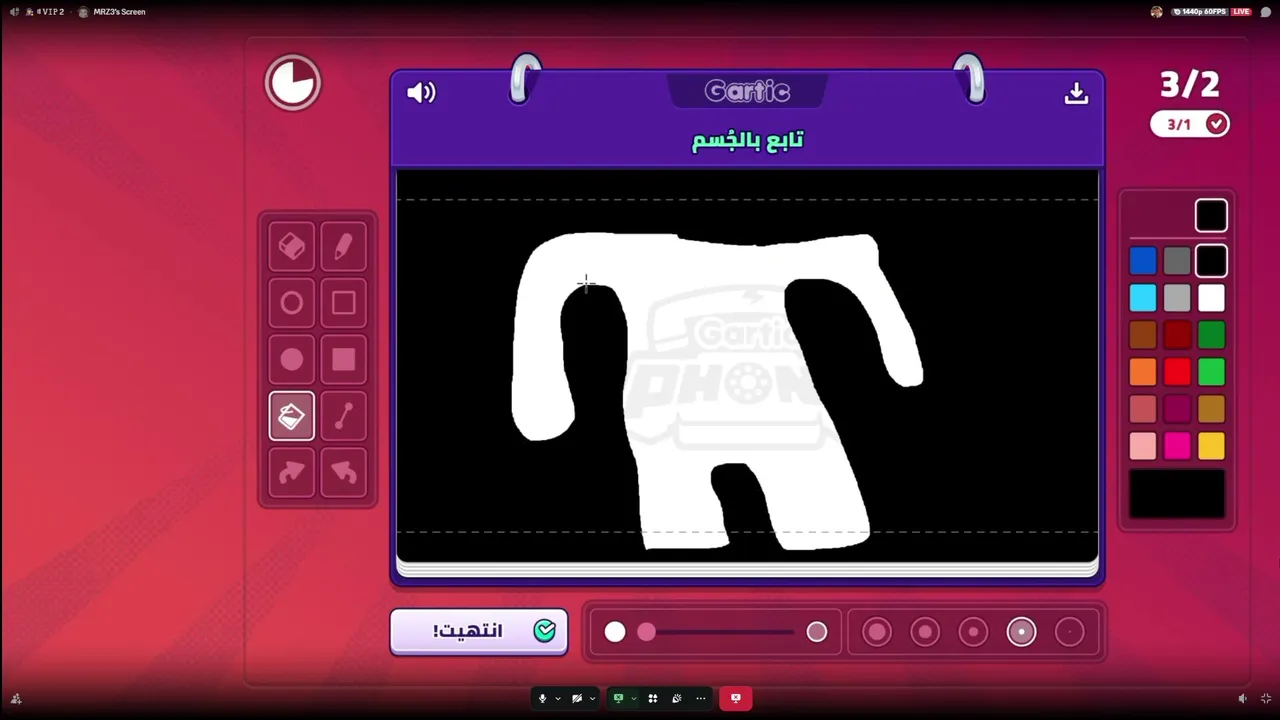The image size is (1280, 720).
Task: Click the round timer clock icon
Action: [293, 82]
